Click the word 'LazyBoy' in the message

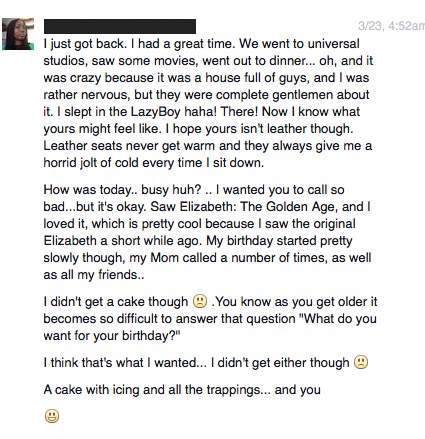tap(155, 112)
